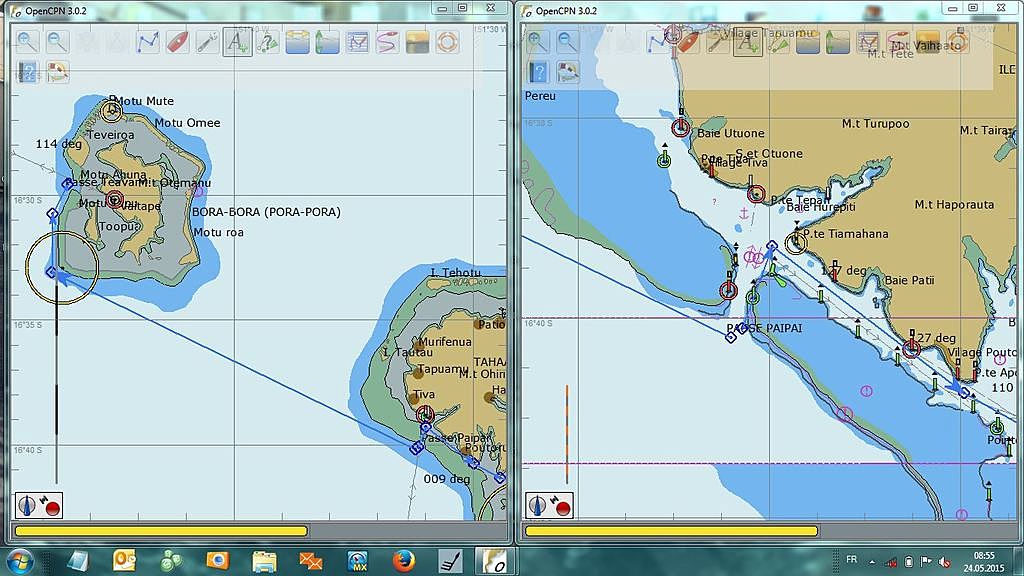Viewport: 1024px width, 576px height.
Task: Toggle tide display in left window
Action: tap(298, 42)
